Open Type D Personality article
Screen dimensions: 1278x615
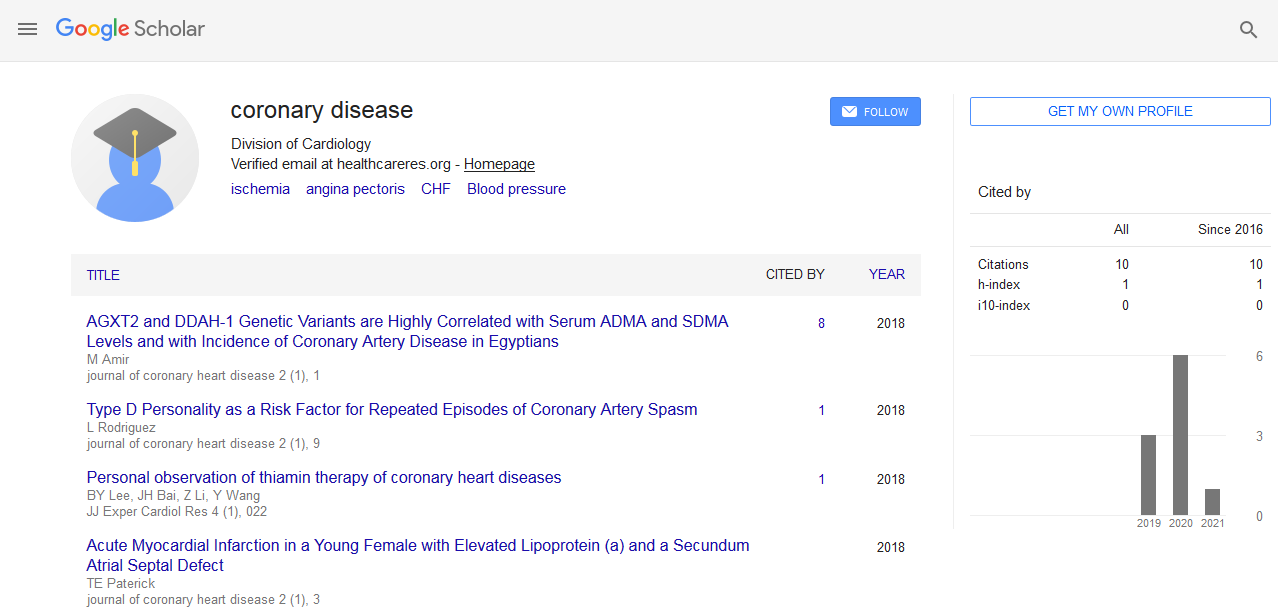tap(392, 409)
